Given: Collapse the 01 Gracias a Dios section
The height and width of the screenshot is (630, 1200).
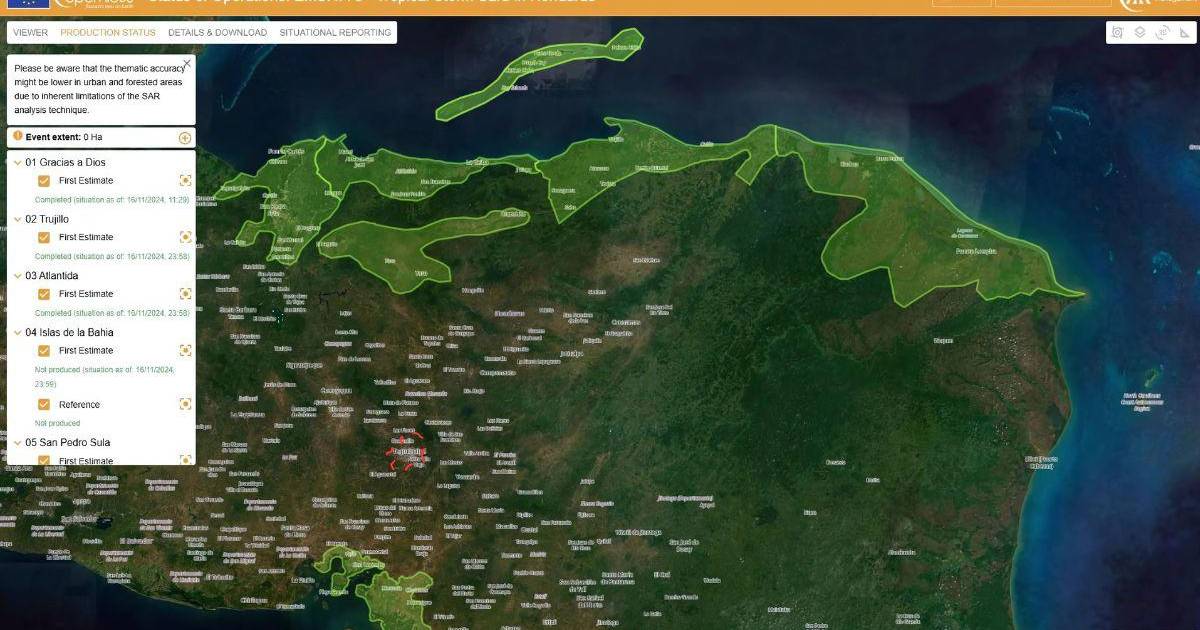Looking at the screenshot, I should pos(18,162).
